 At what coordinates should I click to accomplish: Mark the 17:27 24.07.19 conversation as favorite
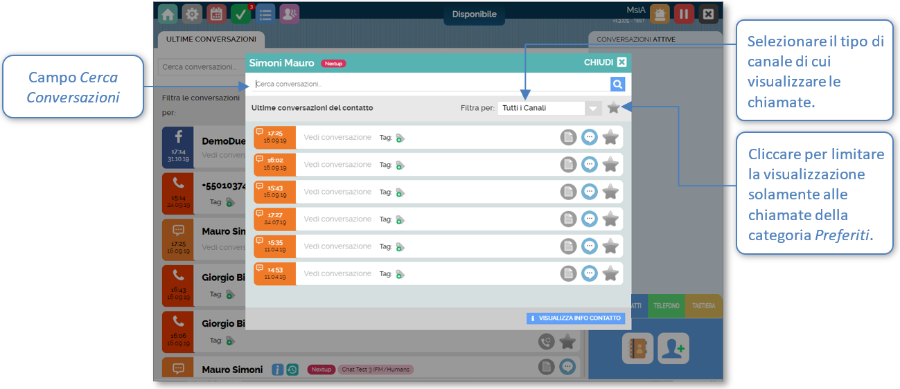pos(611,219)
